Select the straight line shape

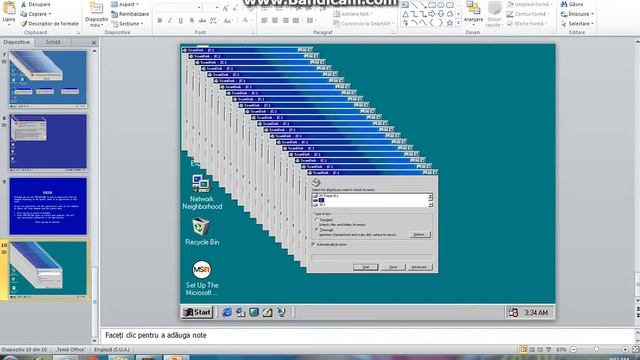pos(414,5)
